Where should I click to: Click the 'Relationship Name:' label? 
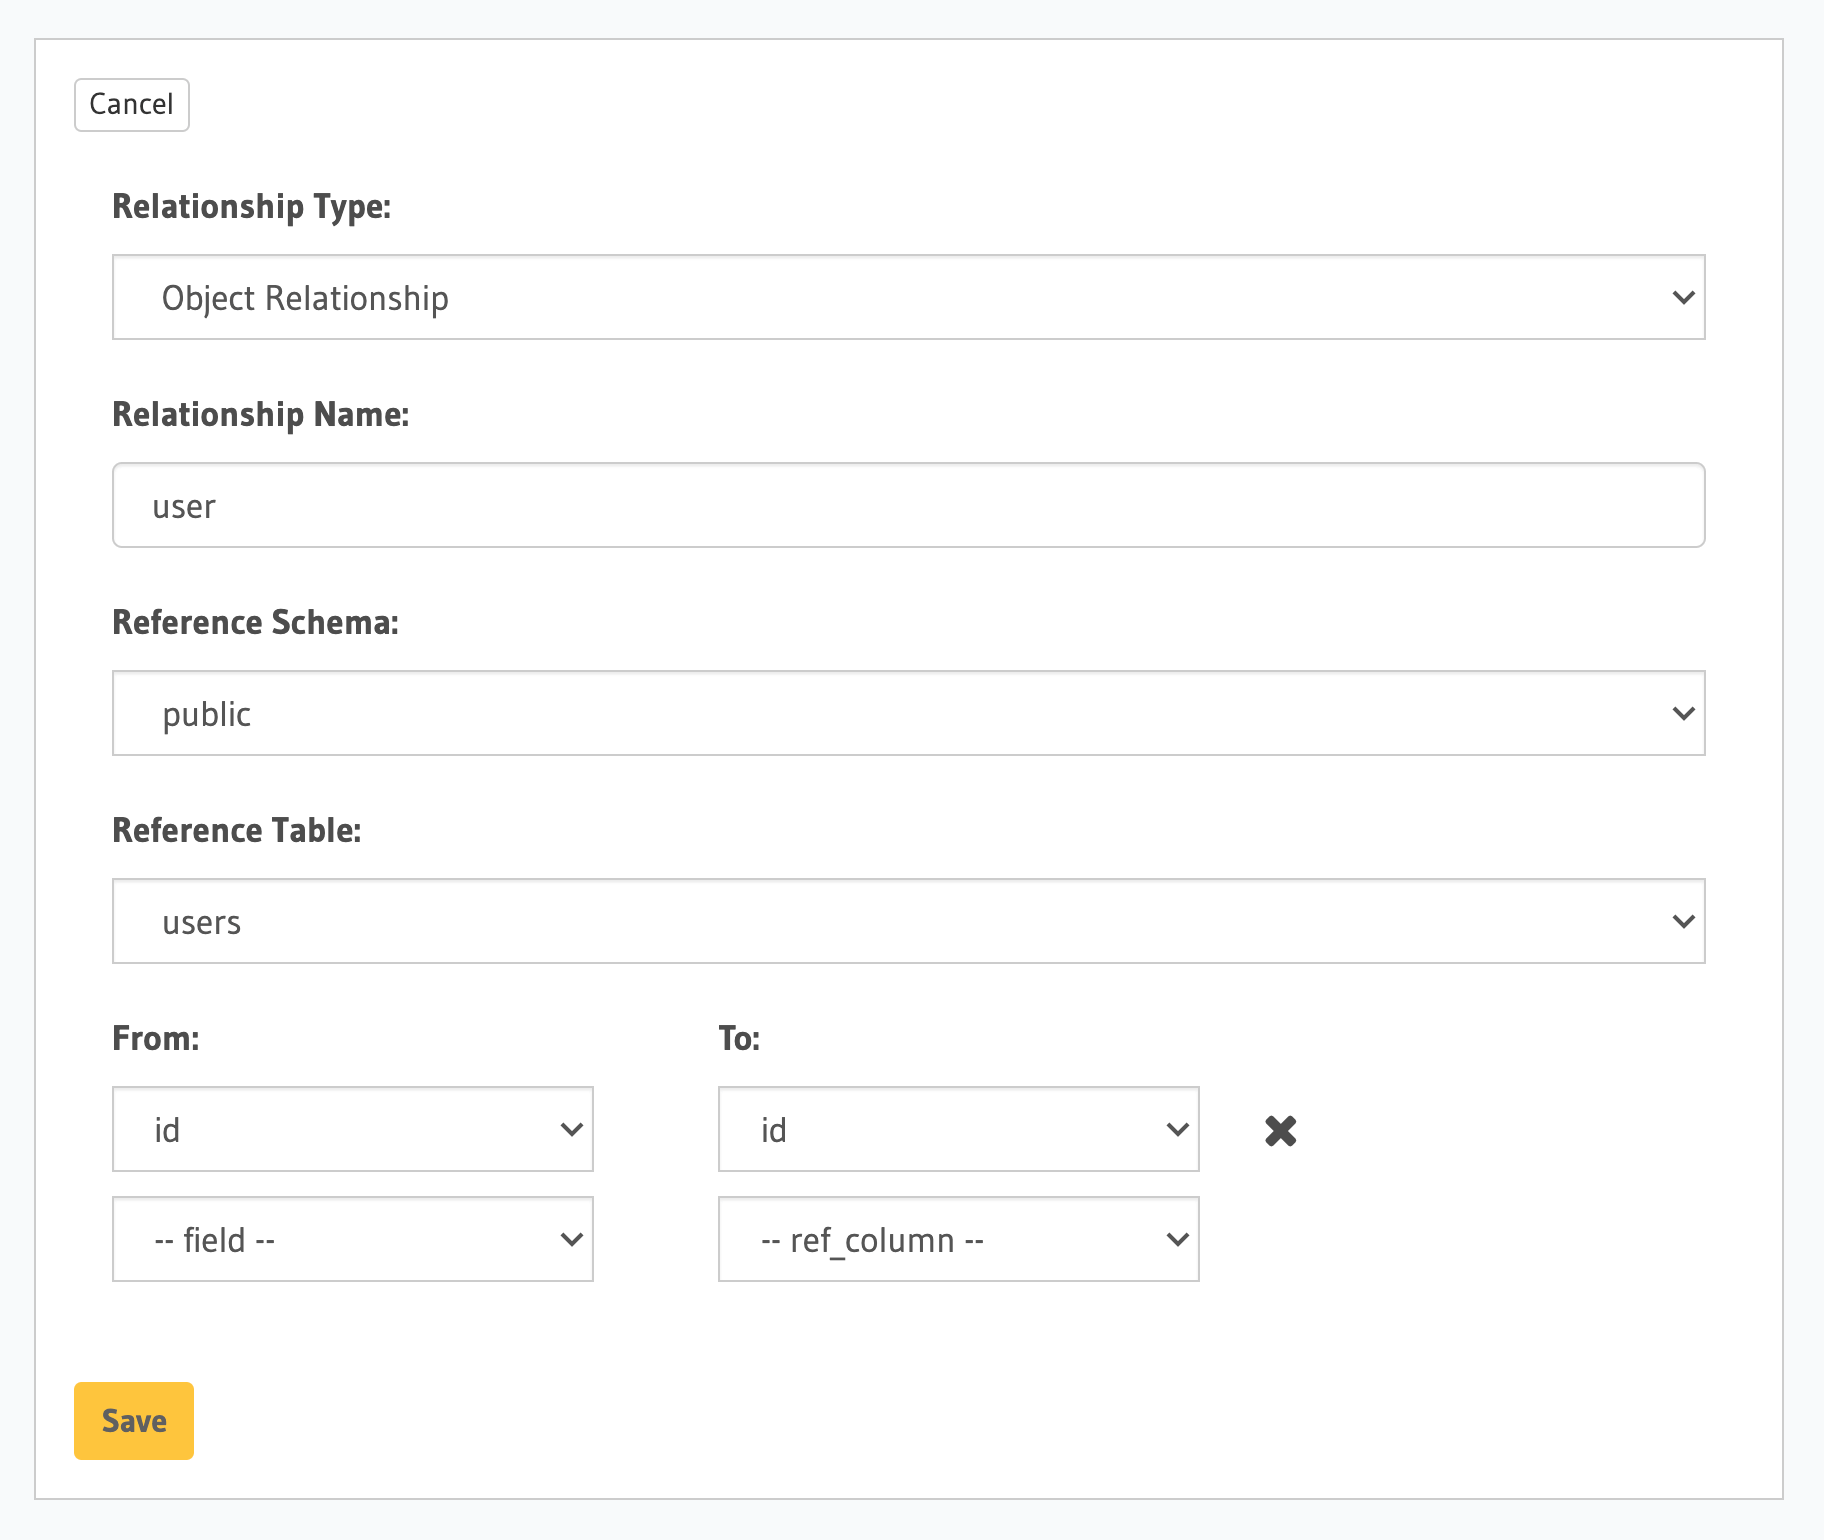pyautogui.click(x=261, y=414)
